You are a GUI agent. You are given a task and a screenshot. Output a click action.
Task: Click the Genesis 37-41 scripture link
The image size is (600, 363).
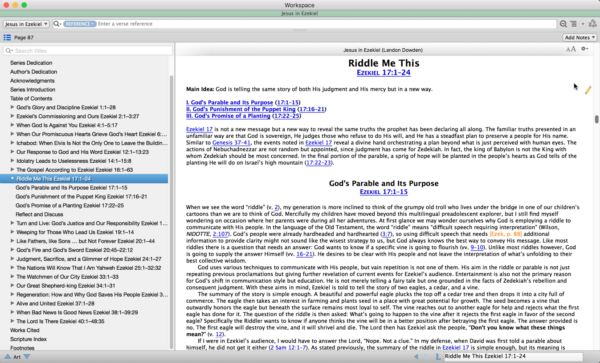[x=231, y=143]
